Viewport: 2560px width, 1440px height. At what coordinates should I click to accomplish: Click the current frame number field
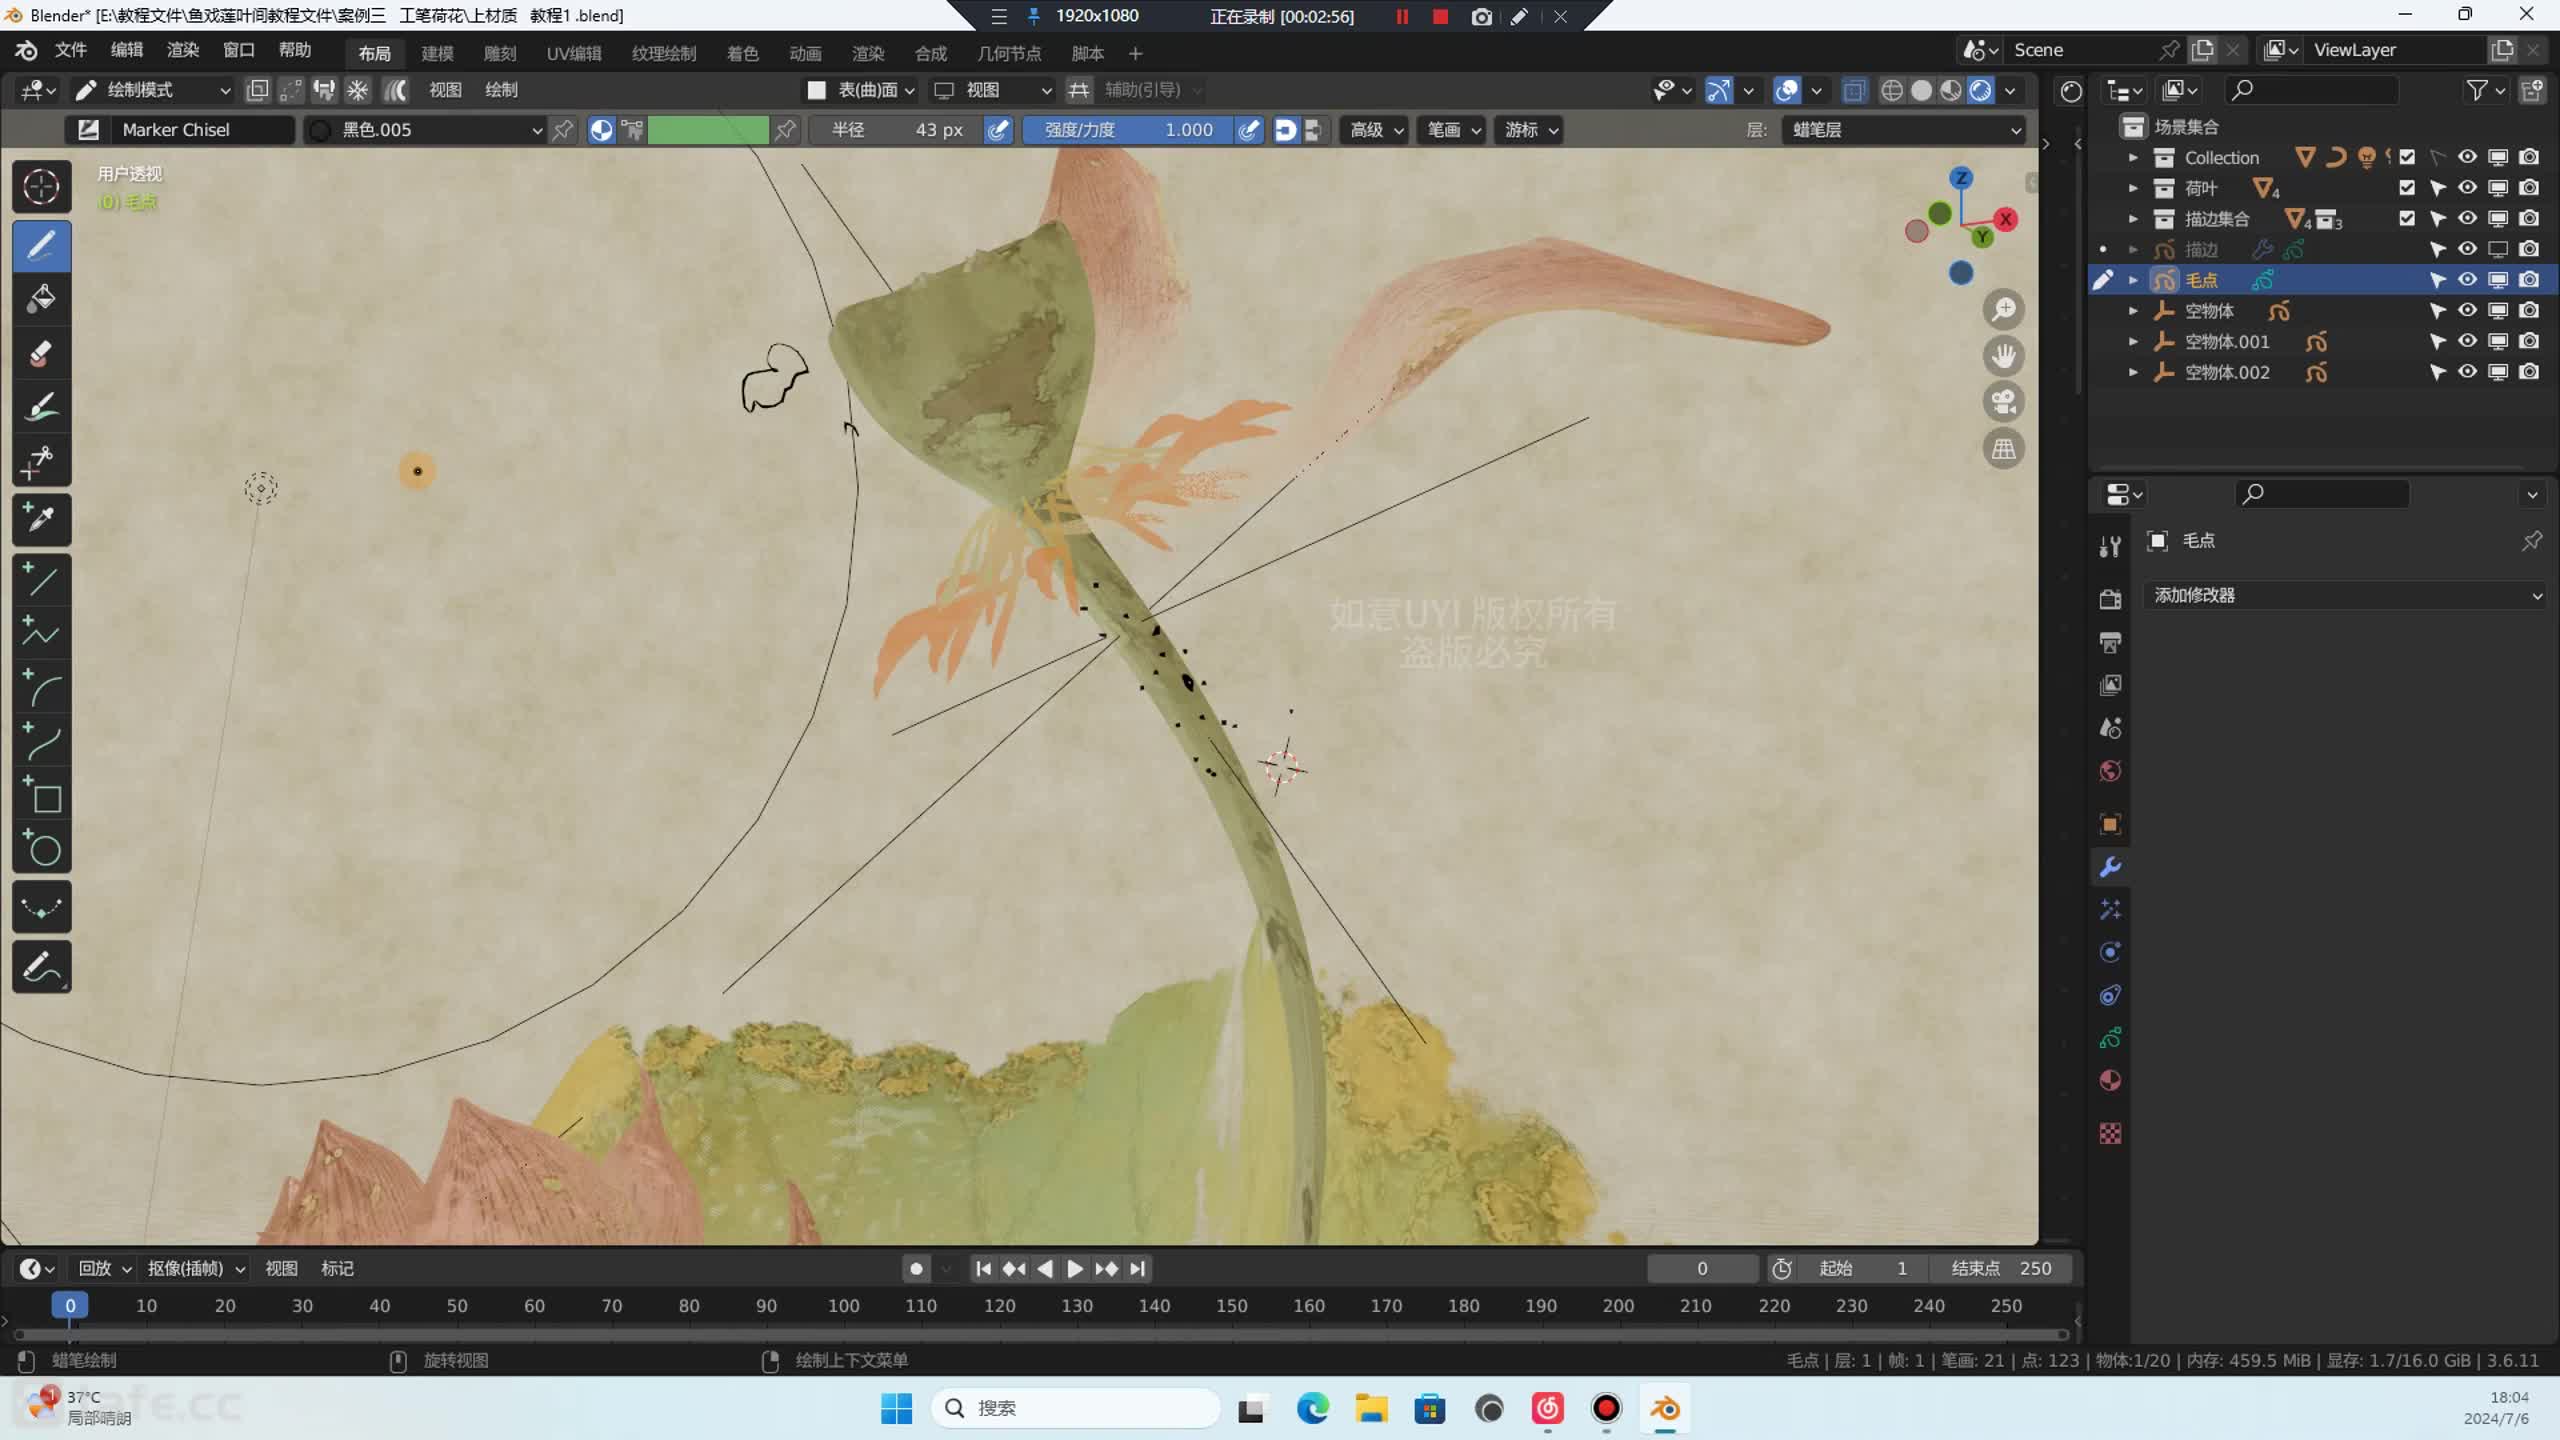click(x=1702, y=1268)
